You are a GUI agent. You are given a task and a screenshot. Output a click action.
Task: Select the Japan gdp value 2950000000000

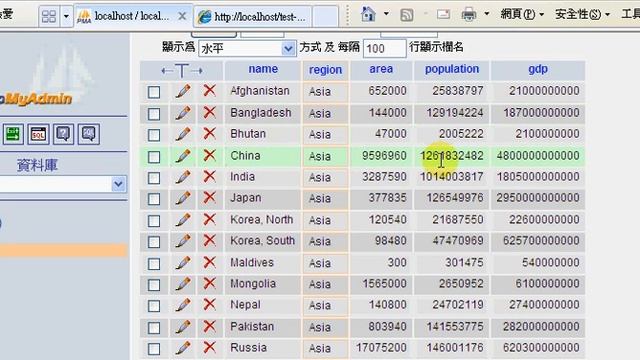(x=538, y=198)
